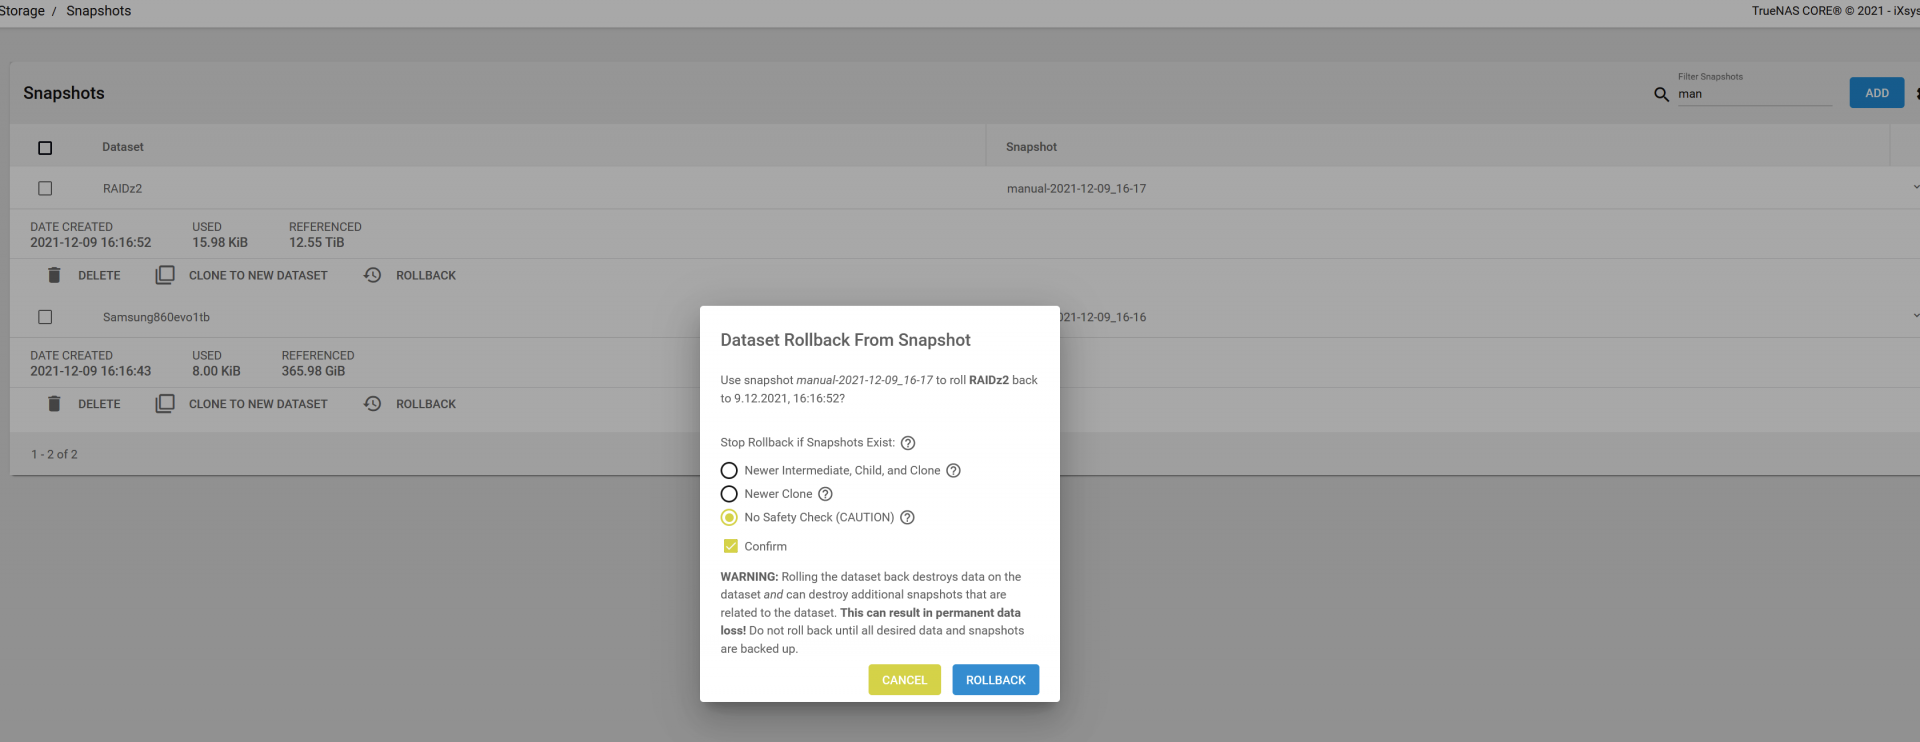Screen dimensions: 1920x742
Task: Click the CANCEL button
Action: 904,680
